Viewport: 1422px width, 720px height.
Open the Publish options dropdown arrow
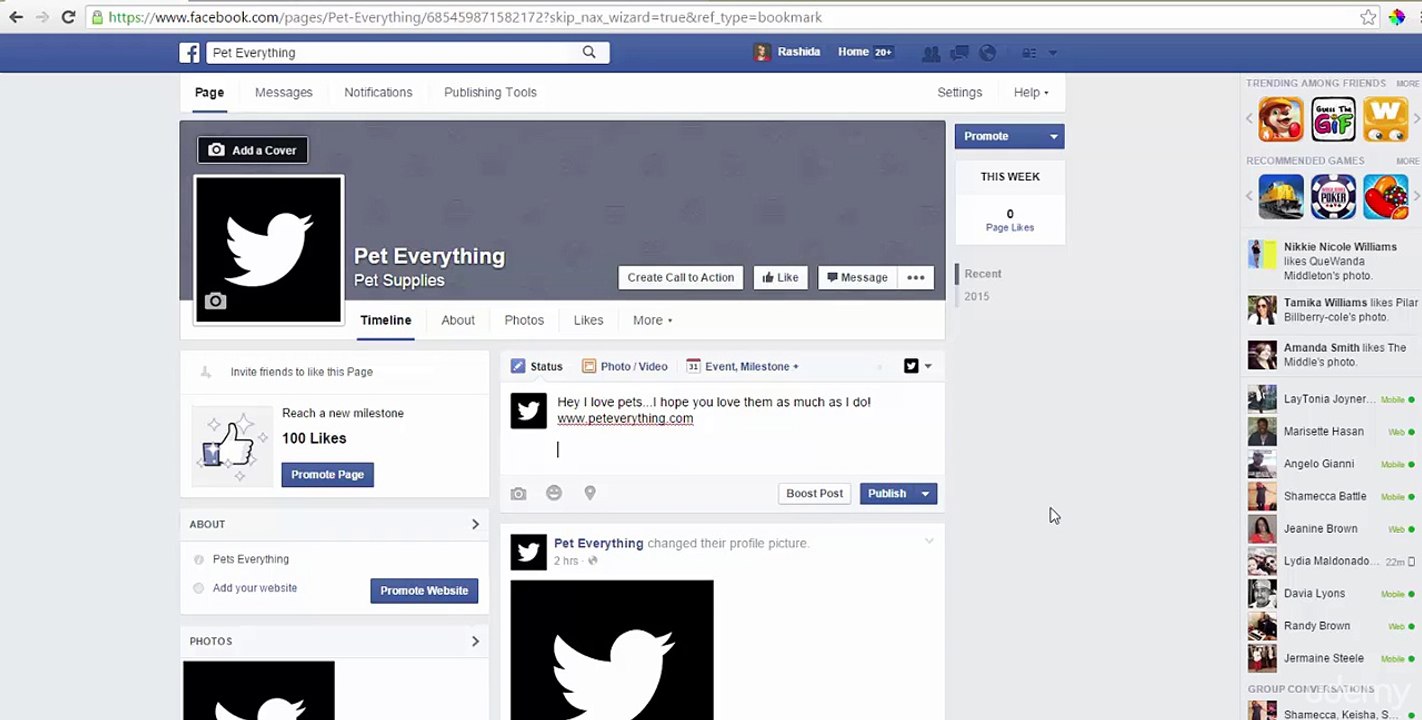pos(925,493)
